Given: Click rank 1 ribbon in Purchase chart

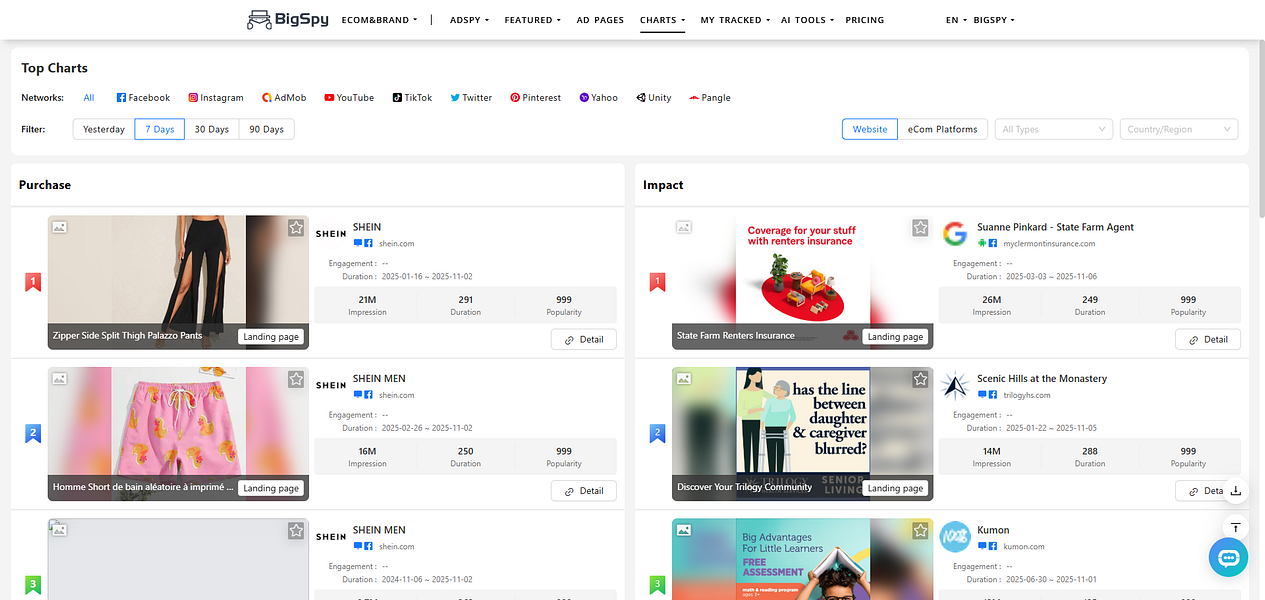Looking at the screenshot, I should 33,283.
